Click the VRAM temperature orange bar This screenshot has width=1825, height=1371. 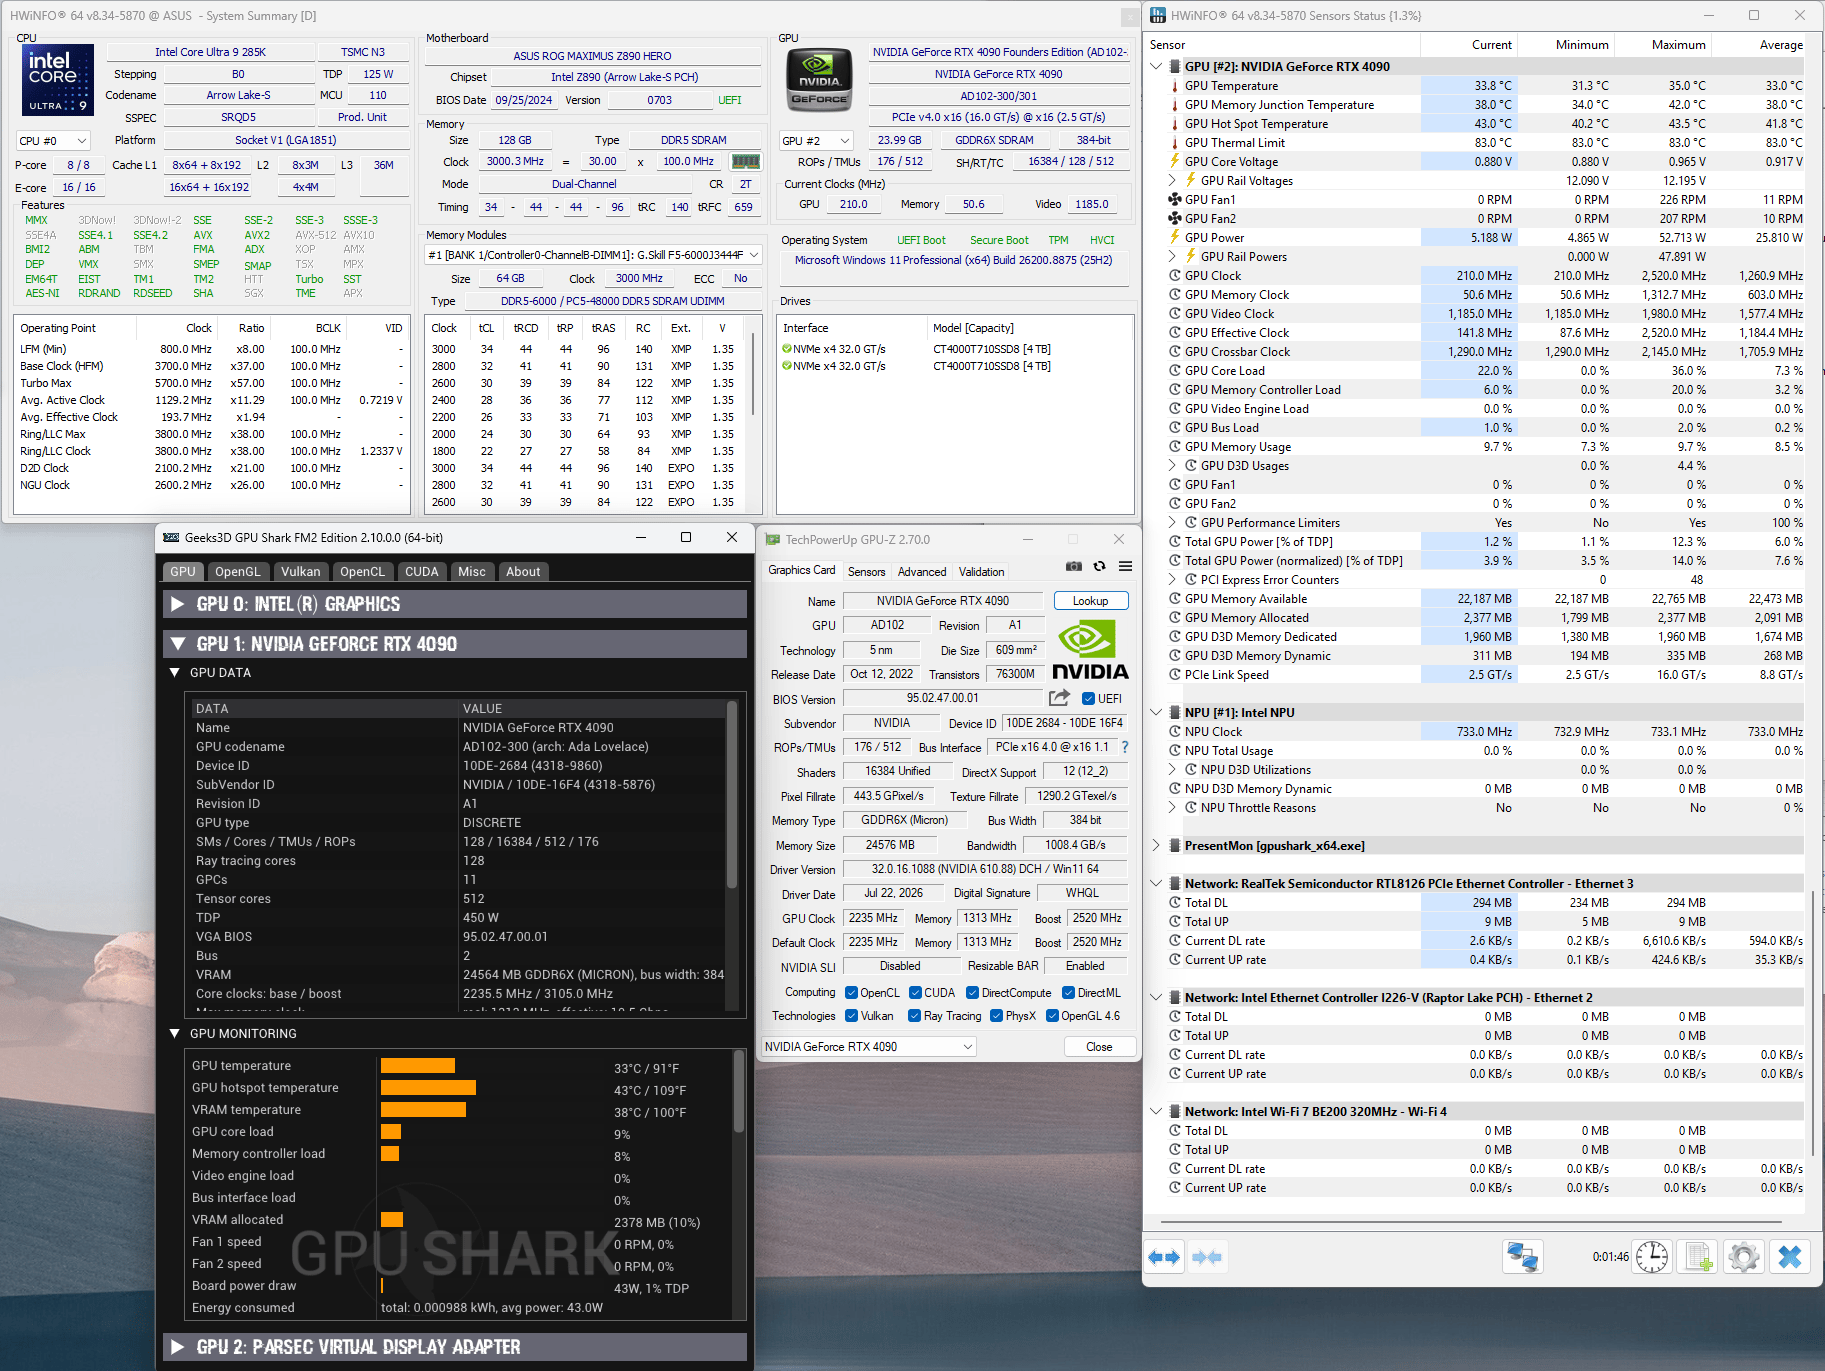pyautogui.click(x=423, y=1110)
